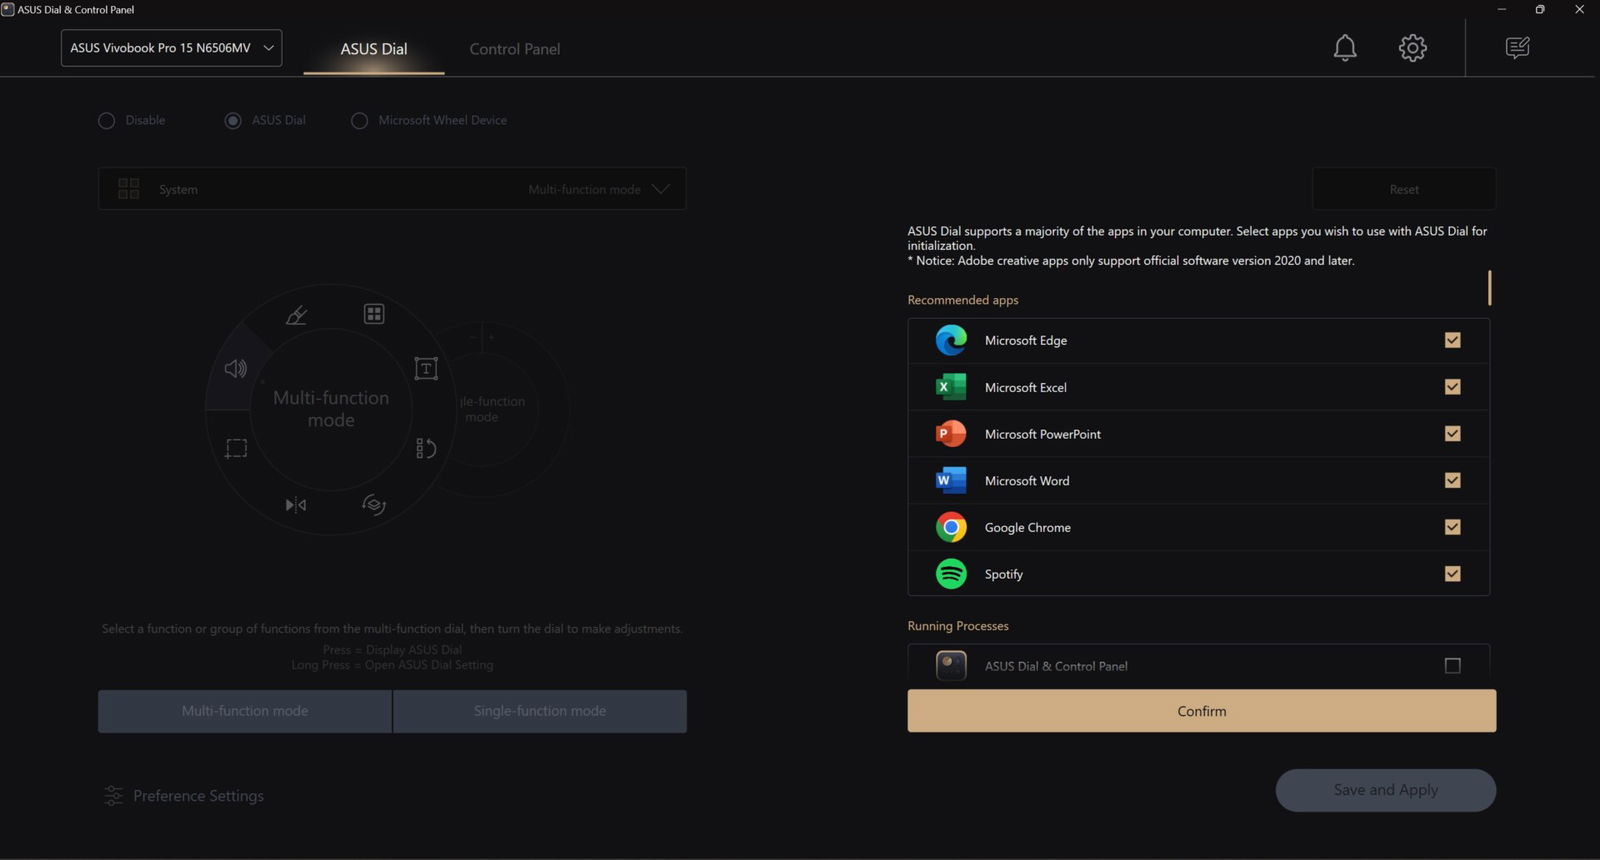Click the text box icon on the dial
Screen dimensions: 1600x860
(x=426, y=369)
